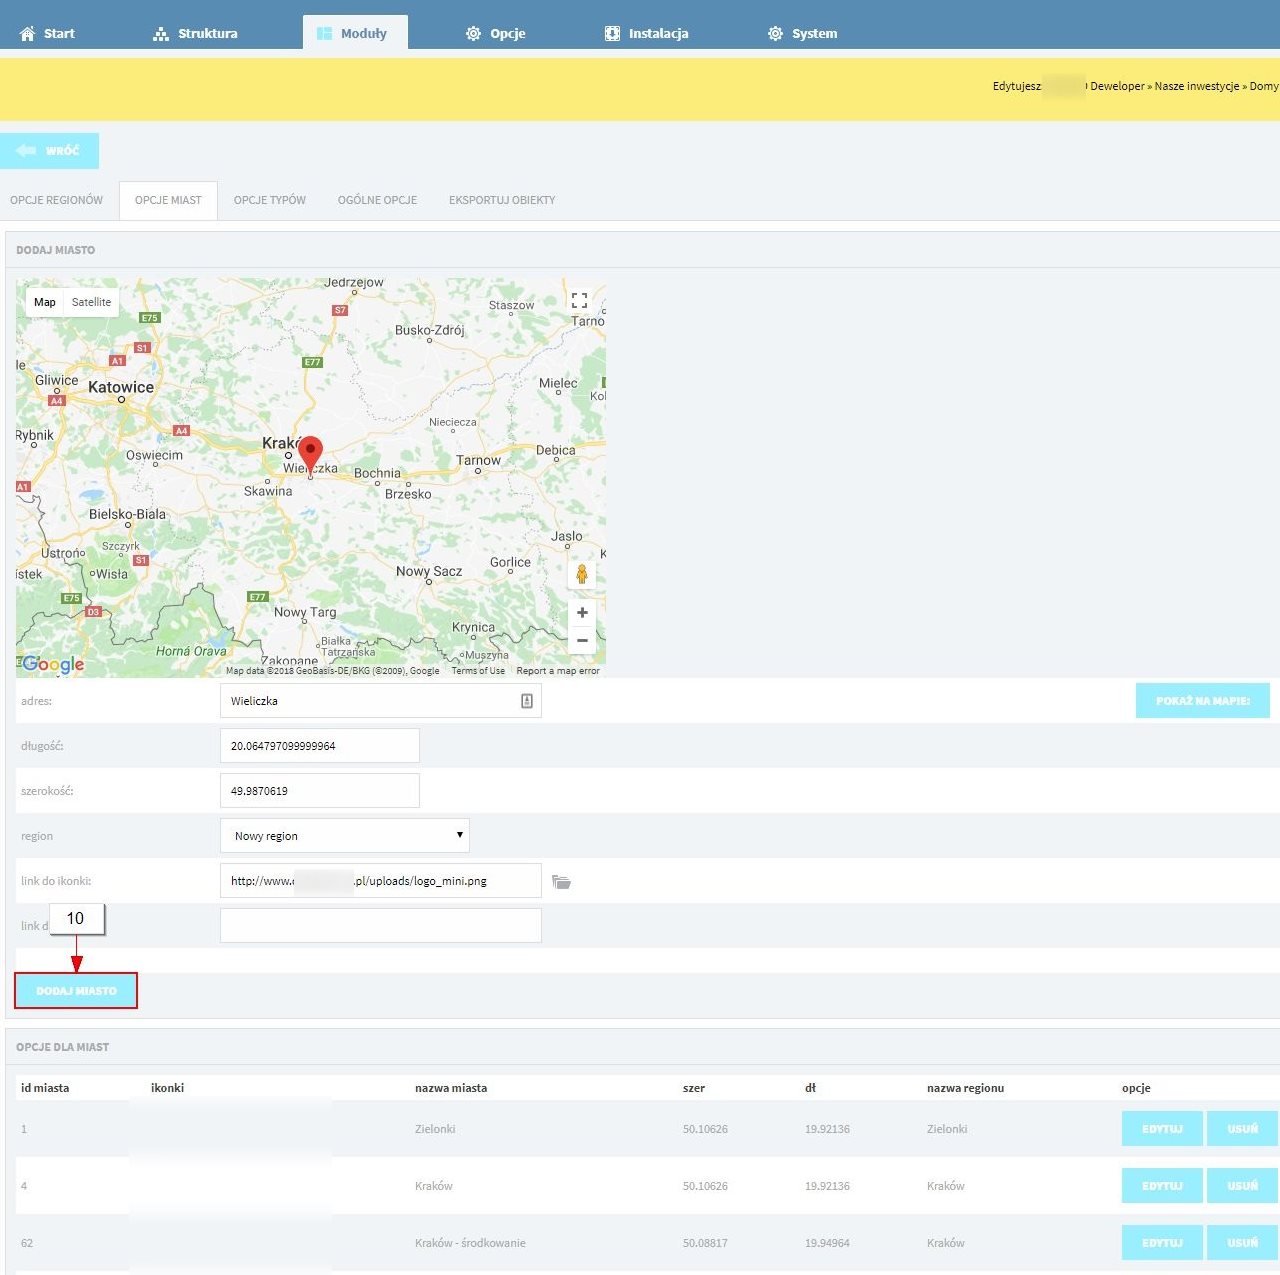Delete the Zielonki city row
1280x1275 pixels.
click(x=1242, y=1129)
